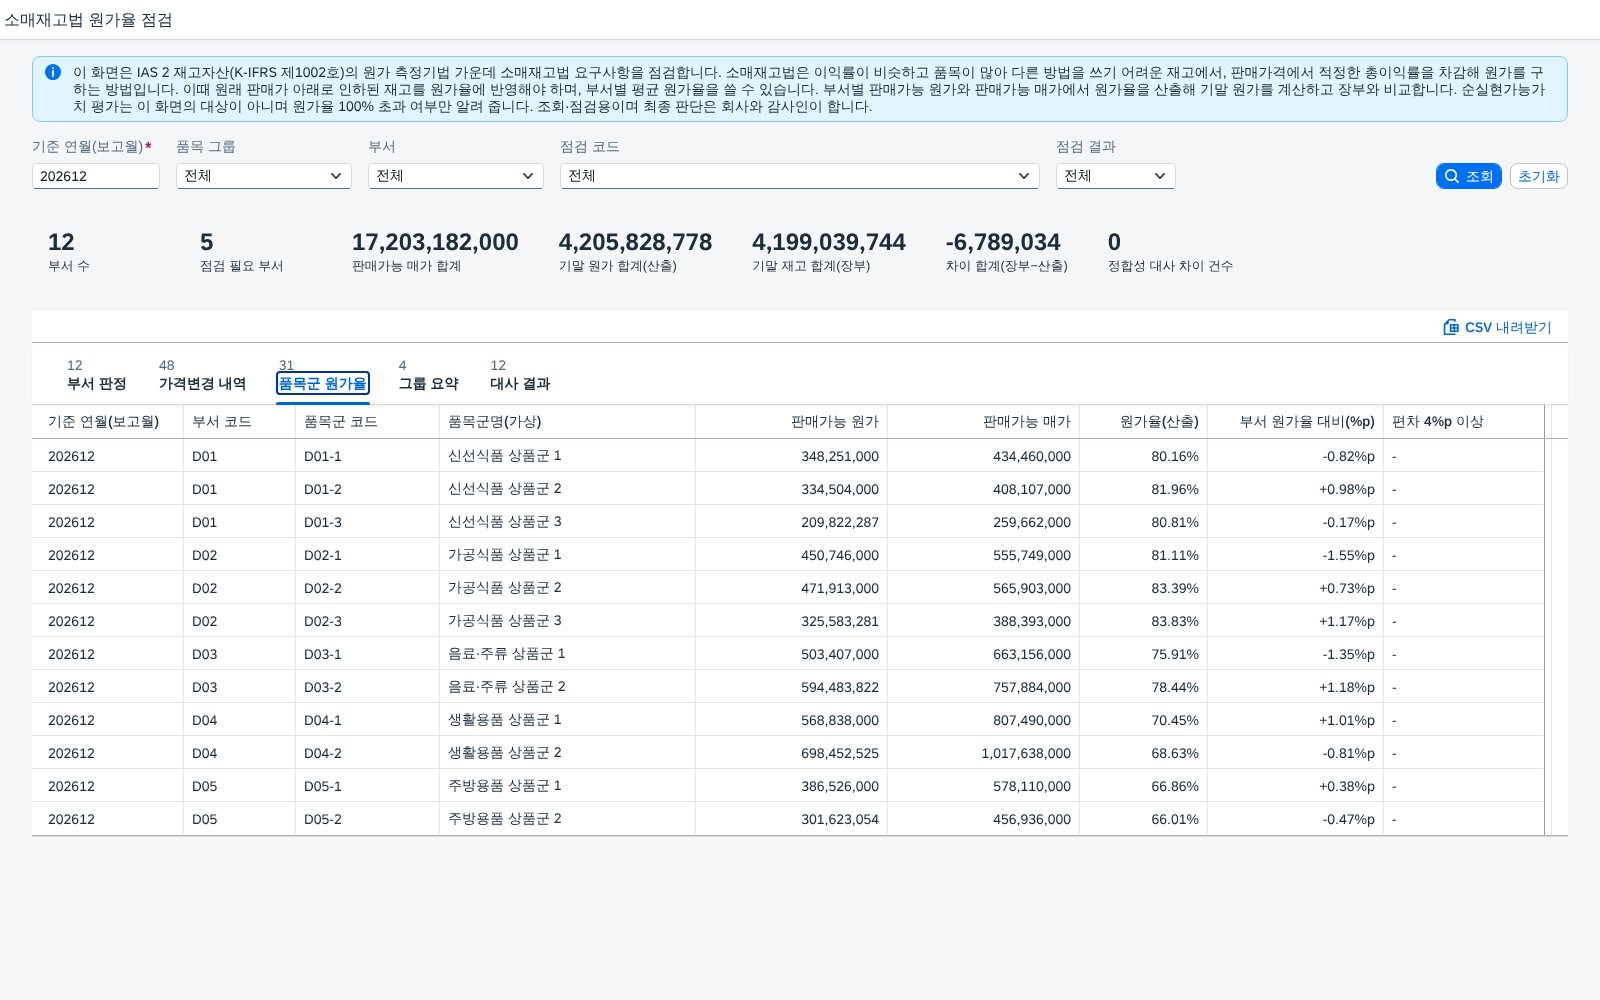1600x1000 pixels.
Task: Click the 편차 4%p 이상 column header
Action: 1464,422
